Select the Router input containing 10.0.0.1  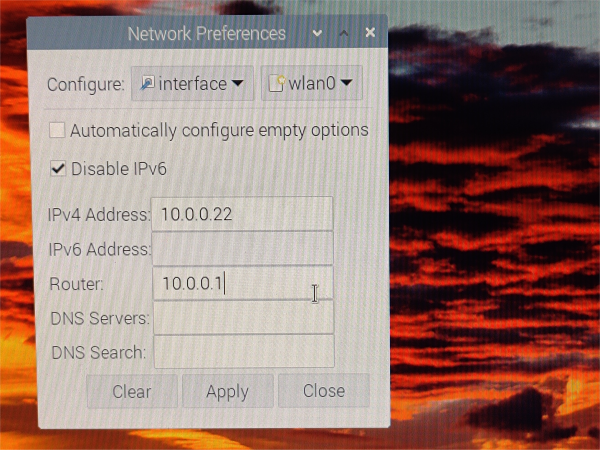point(242,284)
